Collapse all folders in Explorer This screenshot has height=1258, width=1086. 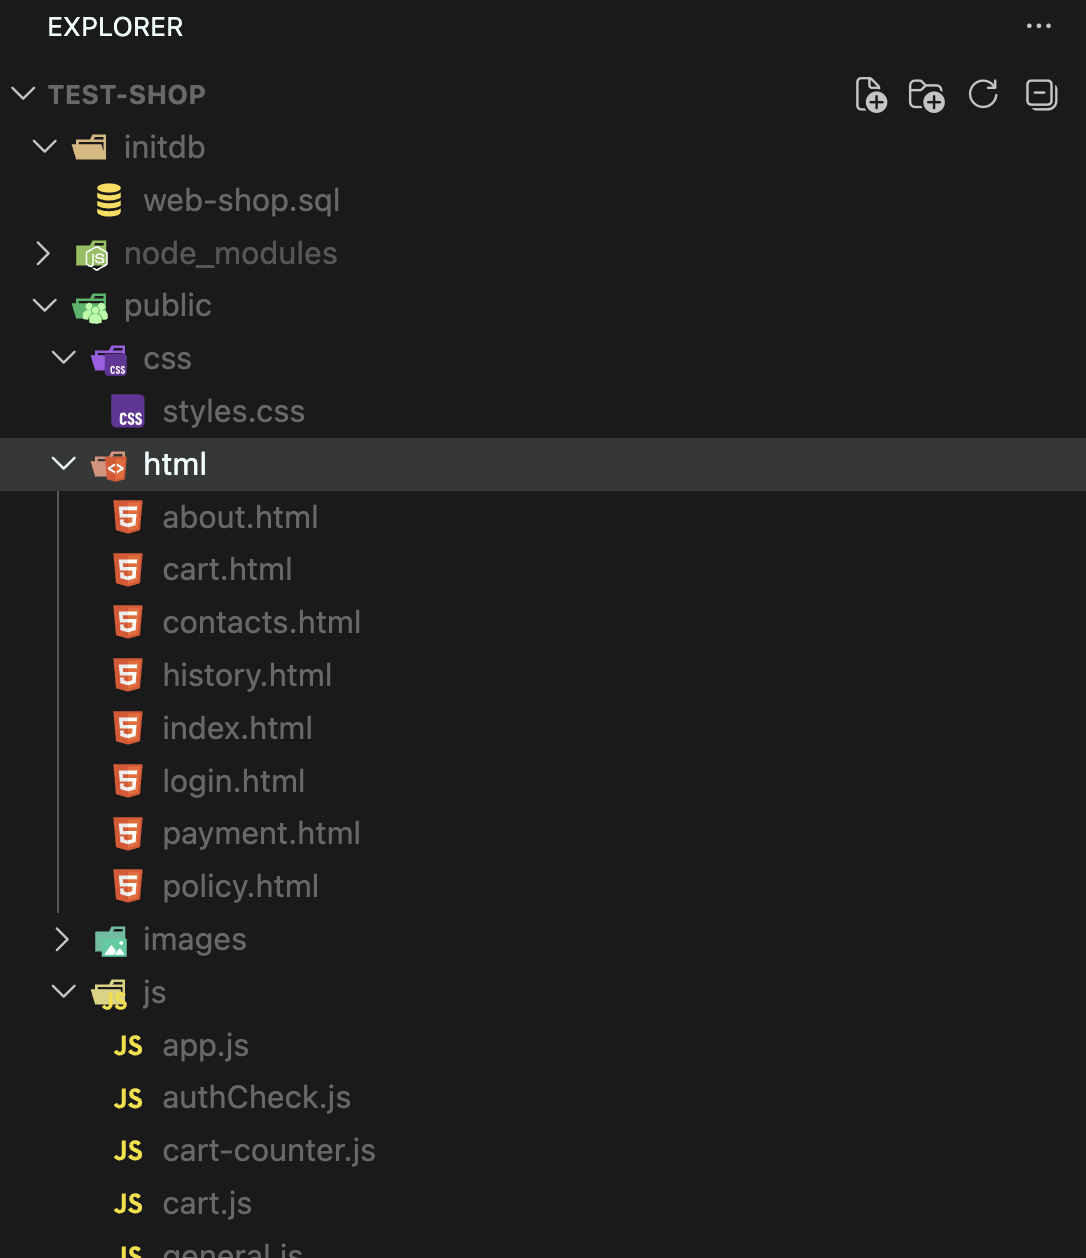pos(1041,95)
